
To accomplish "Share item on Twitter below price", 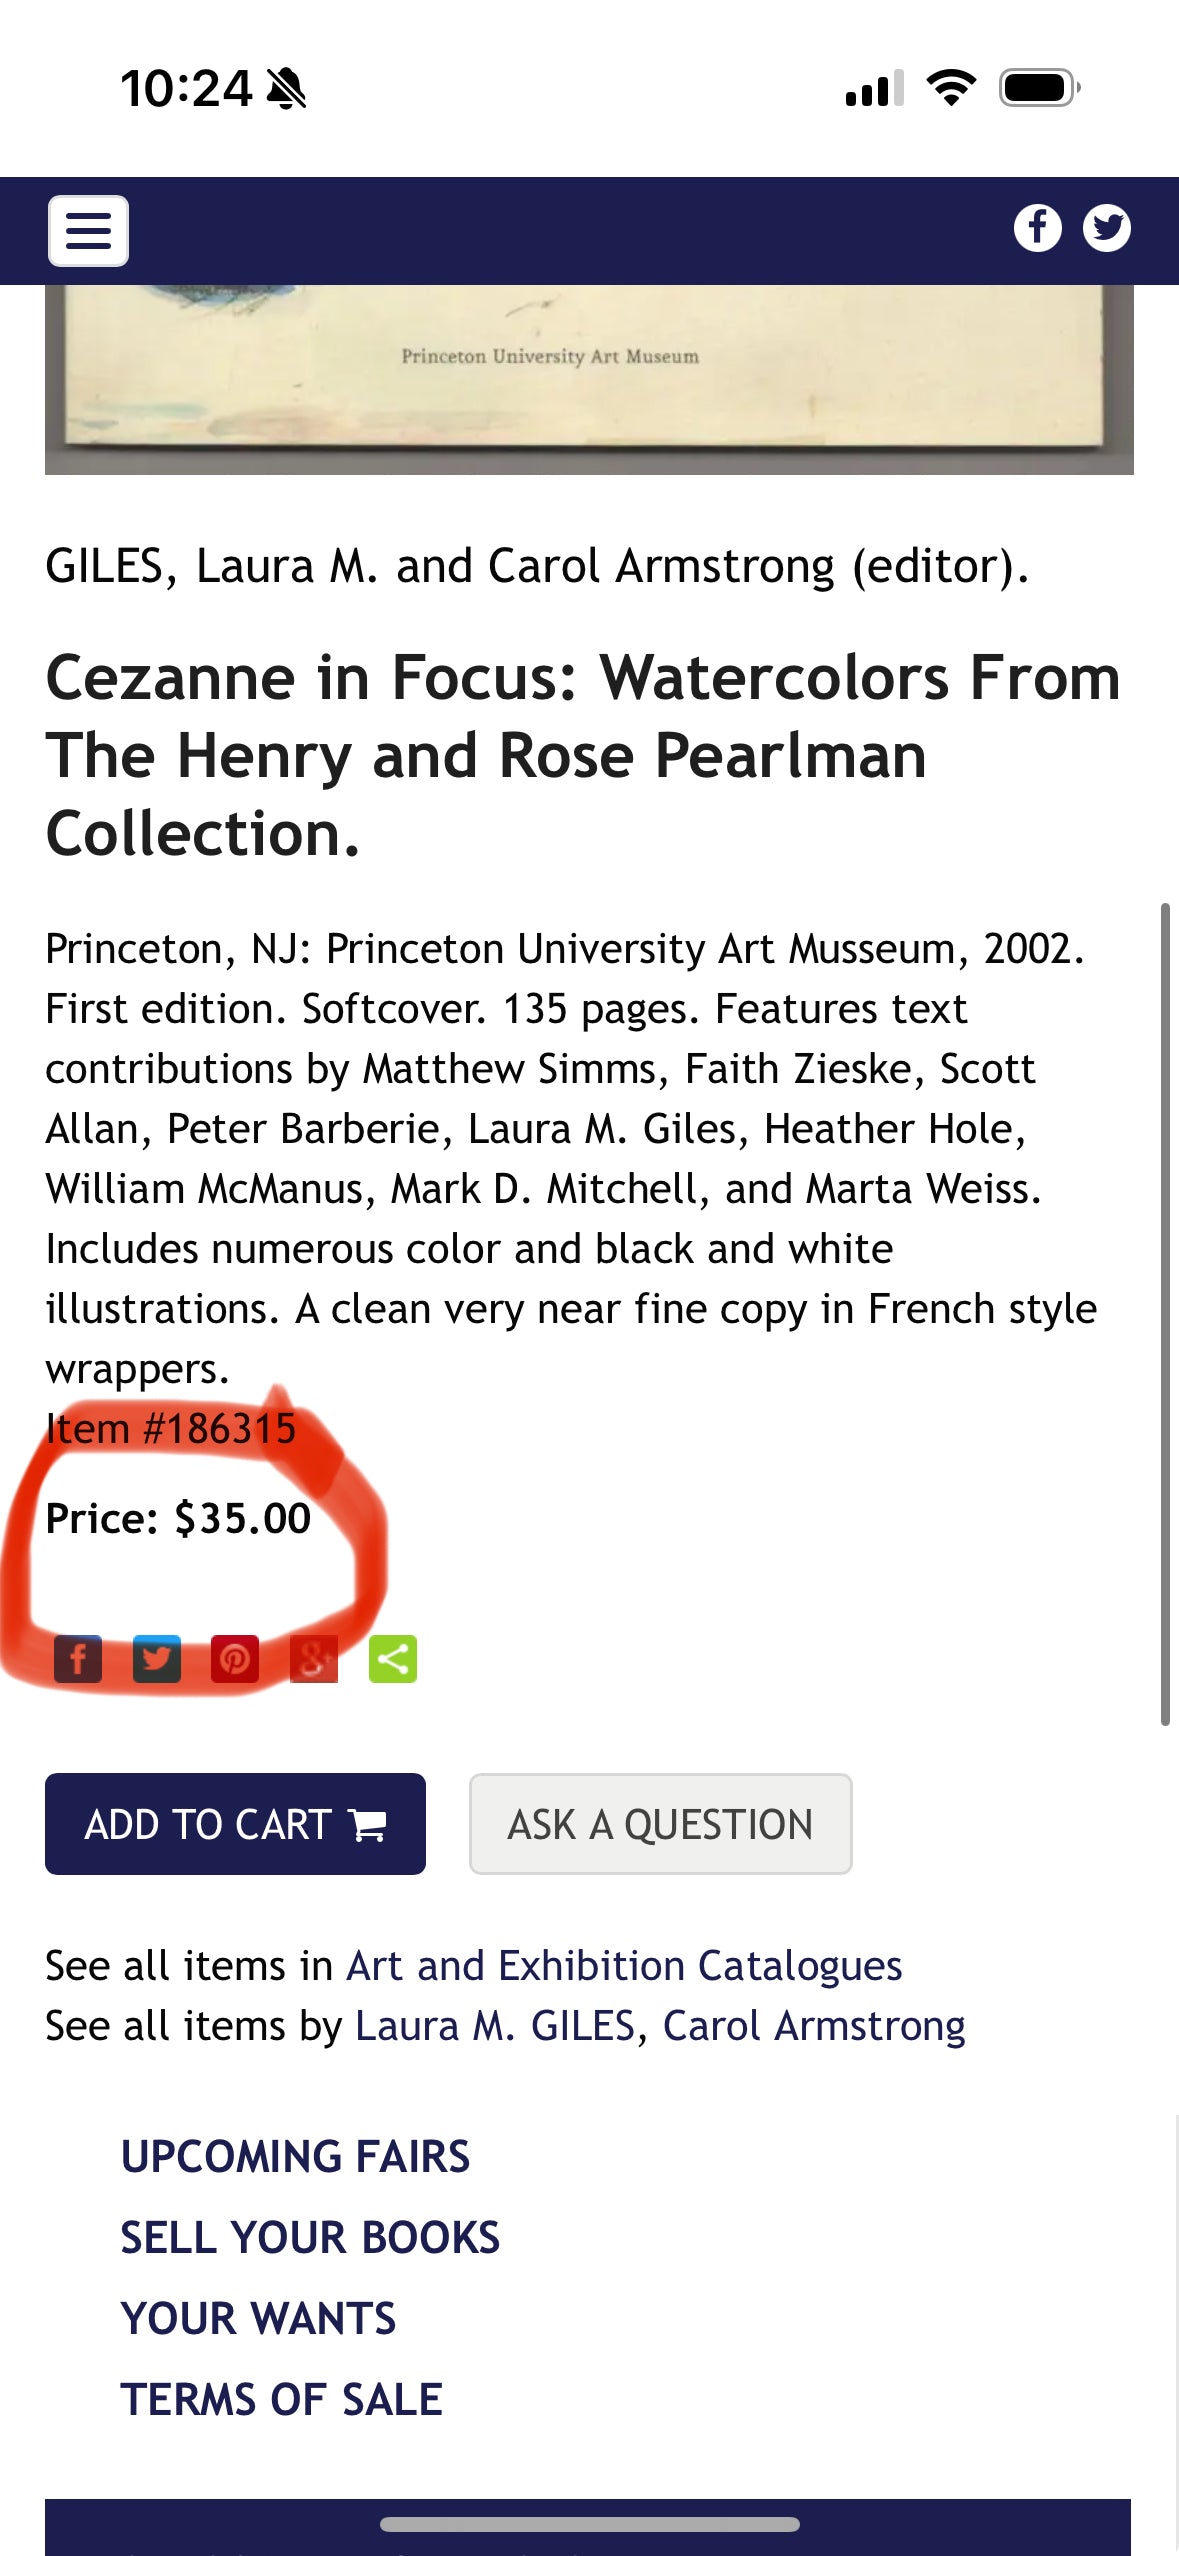I will pos(157,1660).
